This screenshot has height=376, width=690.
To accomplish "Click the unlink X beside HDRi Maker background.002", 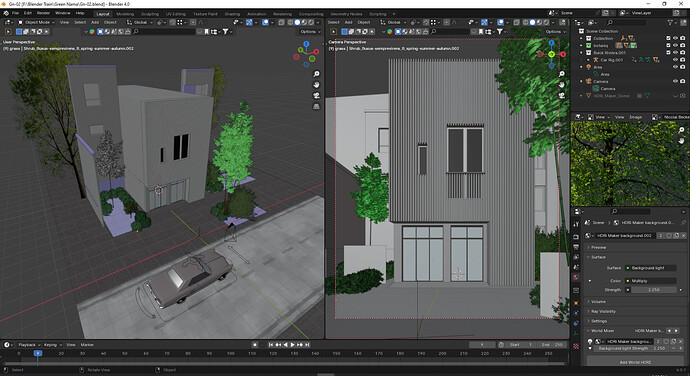I will pos(683,236).
